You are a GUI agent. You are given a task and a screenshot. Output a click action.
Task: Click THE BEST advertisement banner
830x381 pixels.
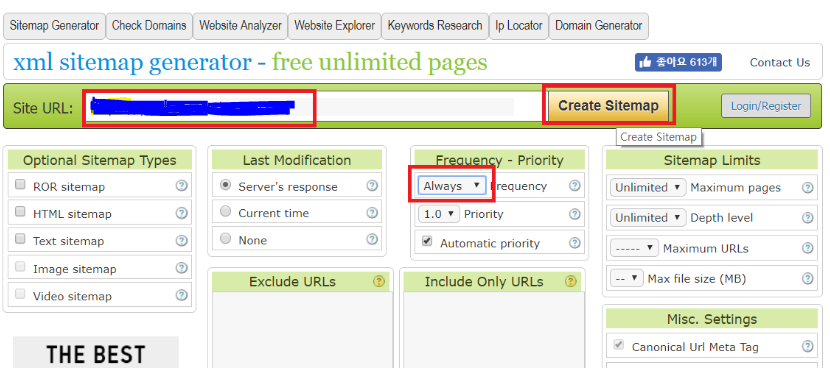(96, 352)
